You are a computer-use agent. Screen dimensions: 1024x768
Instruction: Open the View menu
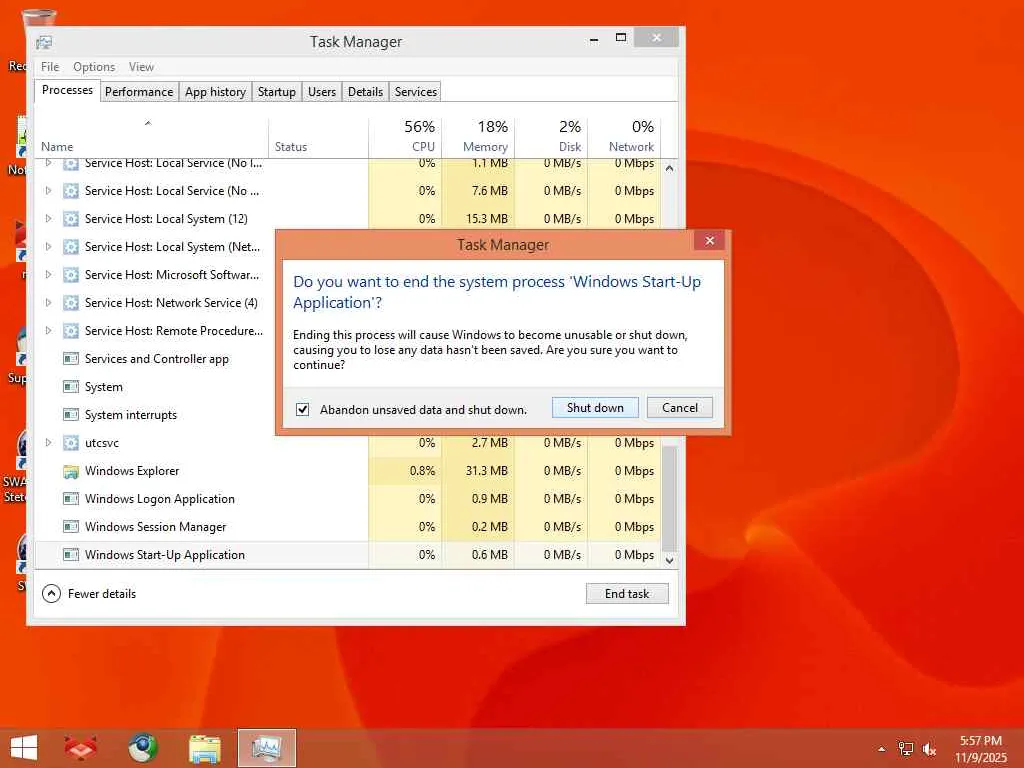point(141,67)
